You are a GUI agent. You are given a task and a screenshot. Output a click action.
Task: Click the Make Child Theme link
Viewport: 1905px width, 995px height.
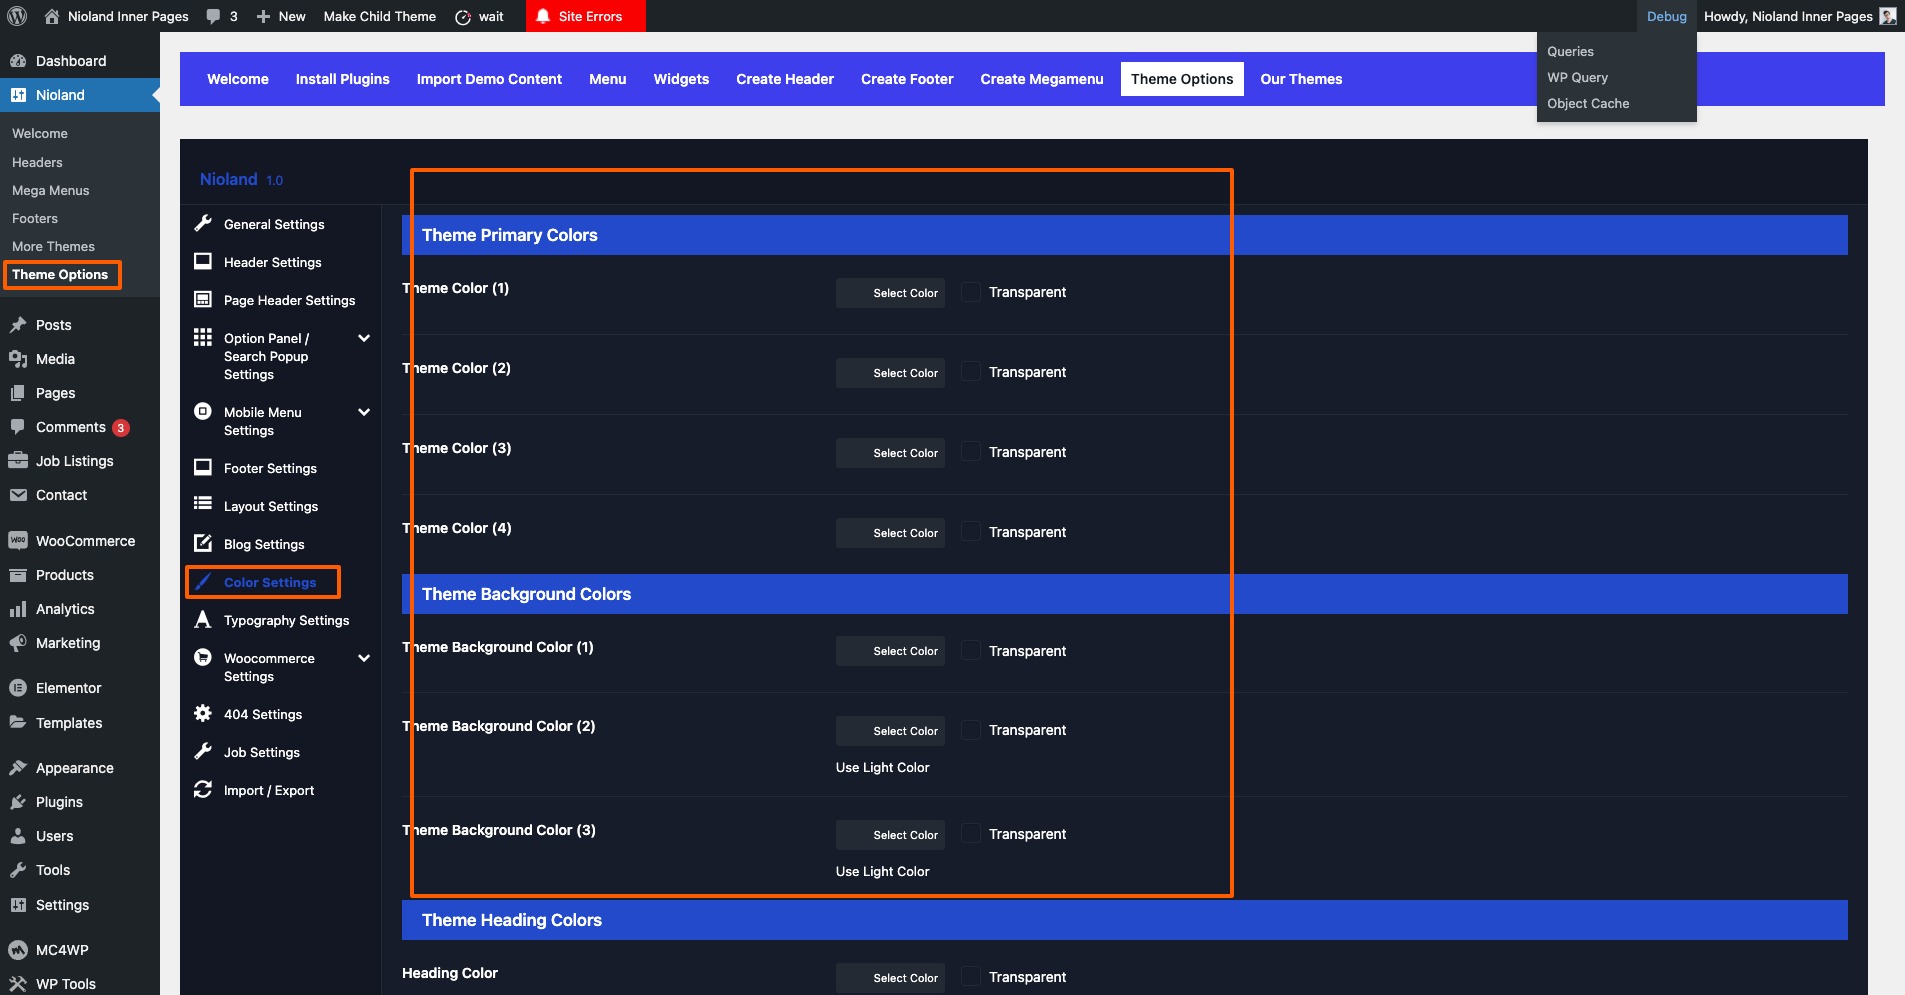pyautogui.click(x=379, y=16)
